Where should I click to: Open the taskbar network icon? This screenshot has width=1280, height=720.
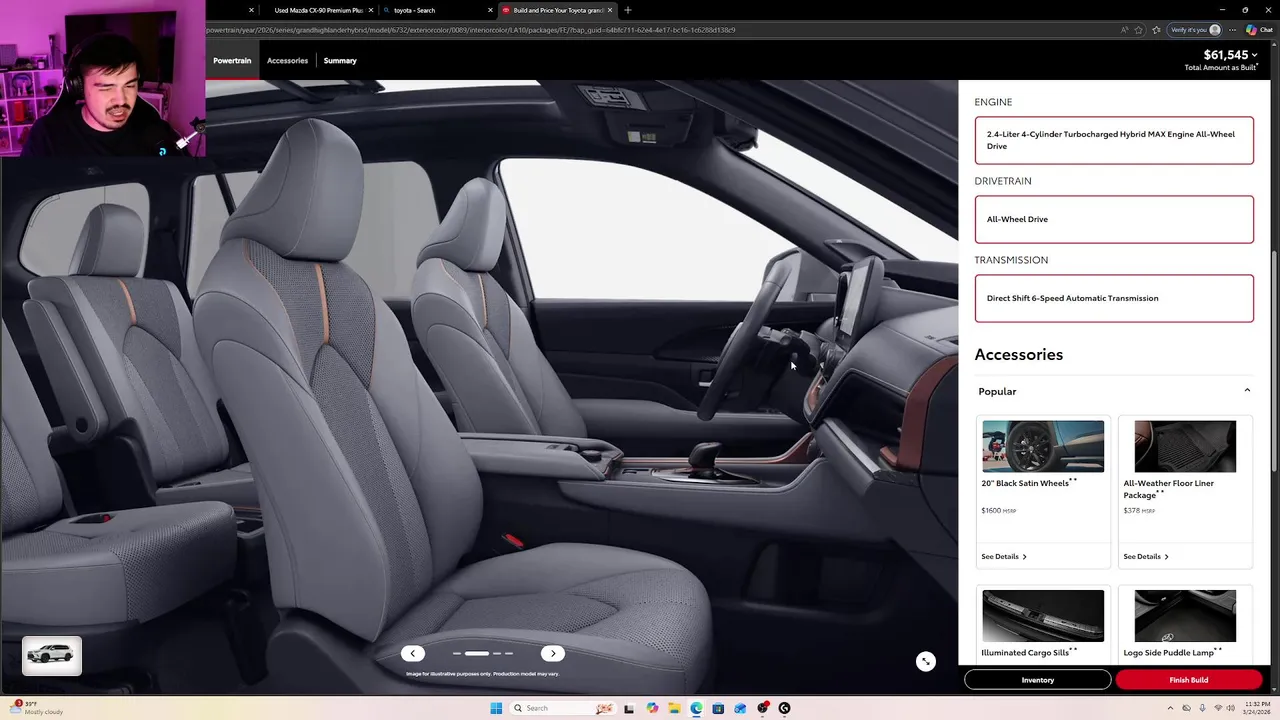tap(1218, 708)
